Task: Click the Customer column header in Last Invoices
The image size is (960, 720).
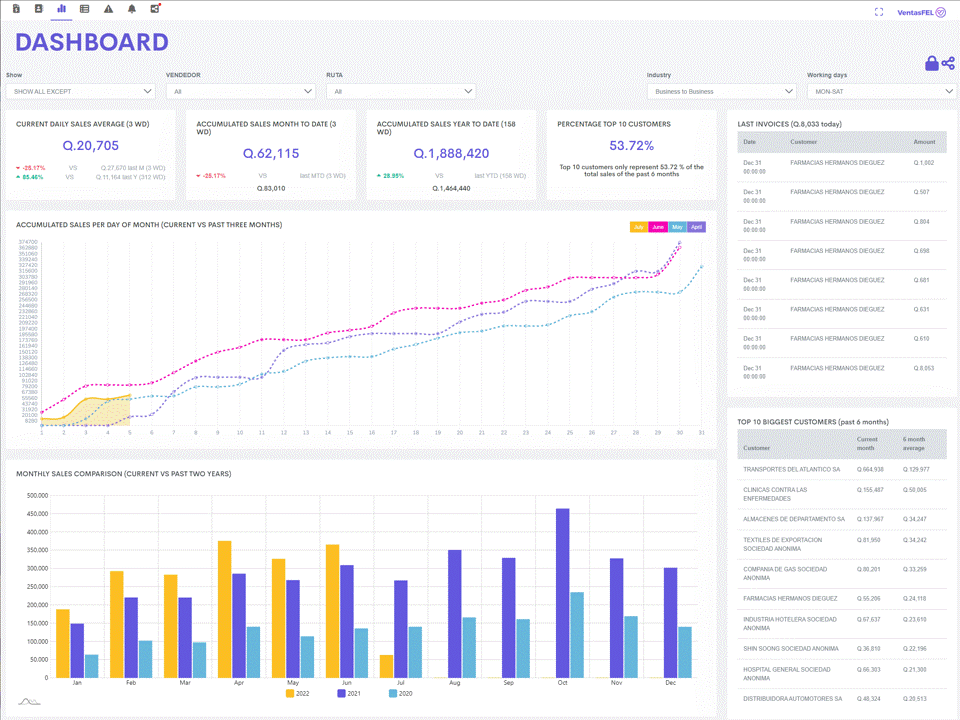Action: tap(803, 142)
